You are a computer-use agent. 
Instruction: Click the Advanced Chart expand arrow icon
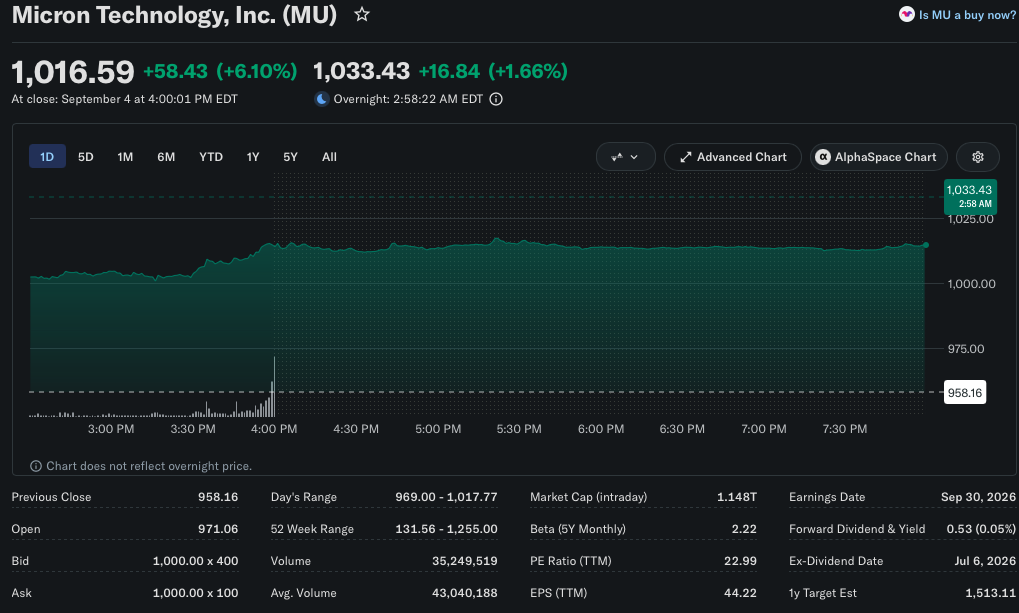click(x=685, y=157)
